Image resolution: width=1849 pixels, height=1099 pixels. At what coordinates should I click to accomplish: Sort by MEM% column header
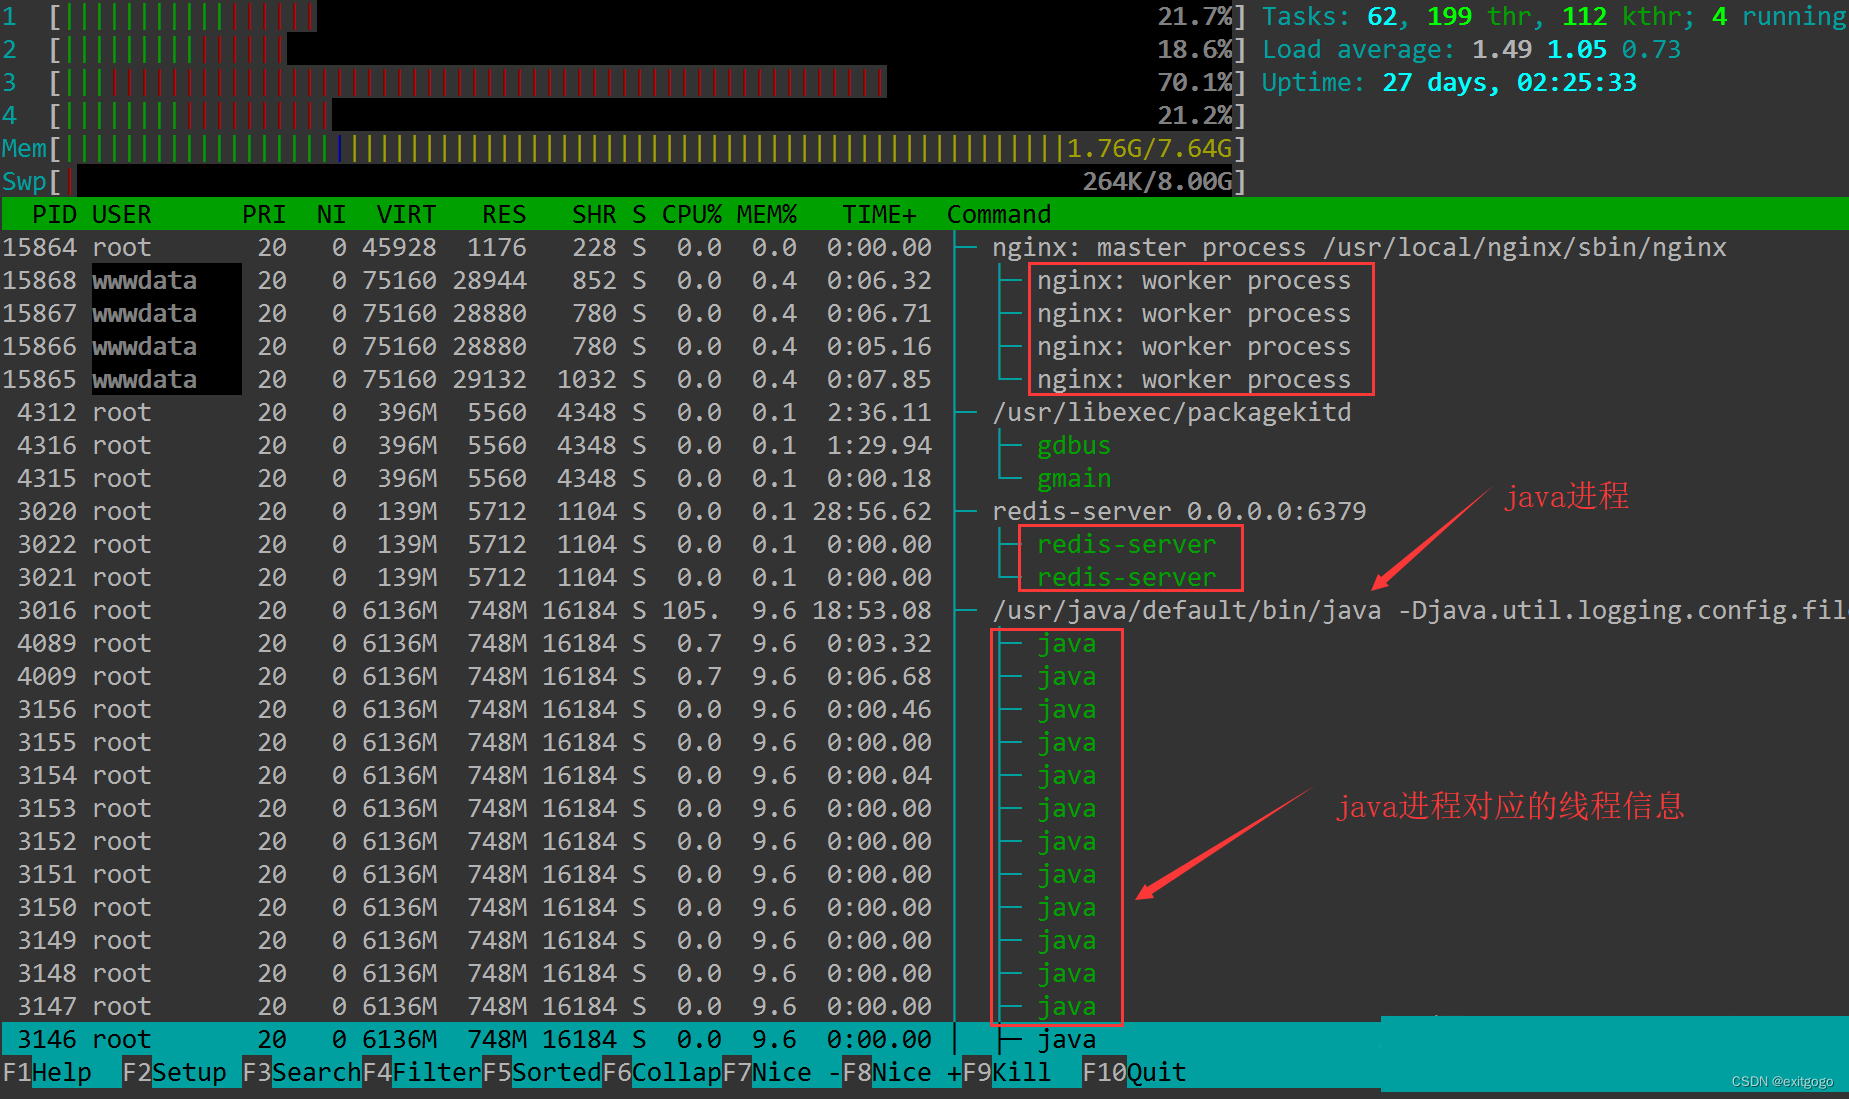click(x=766, y=214)
